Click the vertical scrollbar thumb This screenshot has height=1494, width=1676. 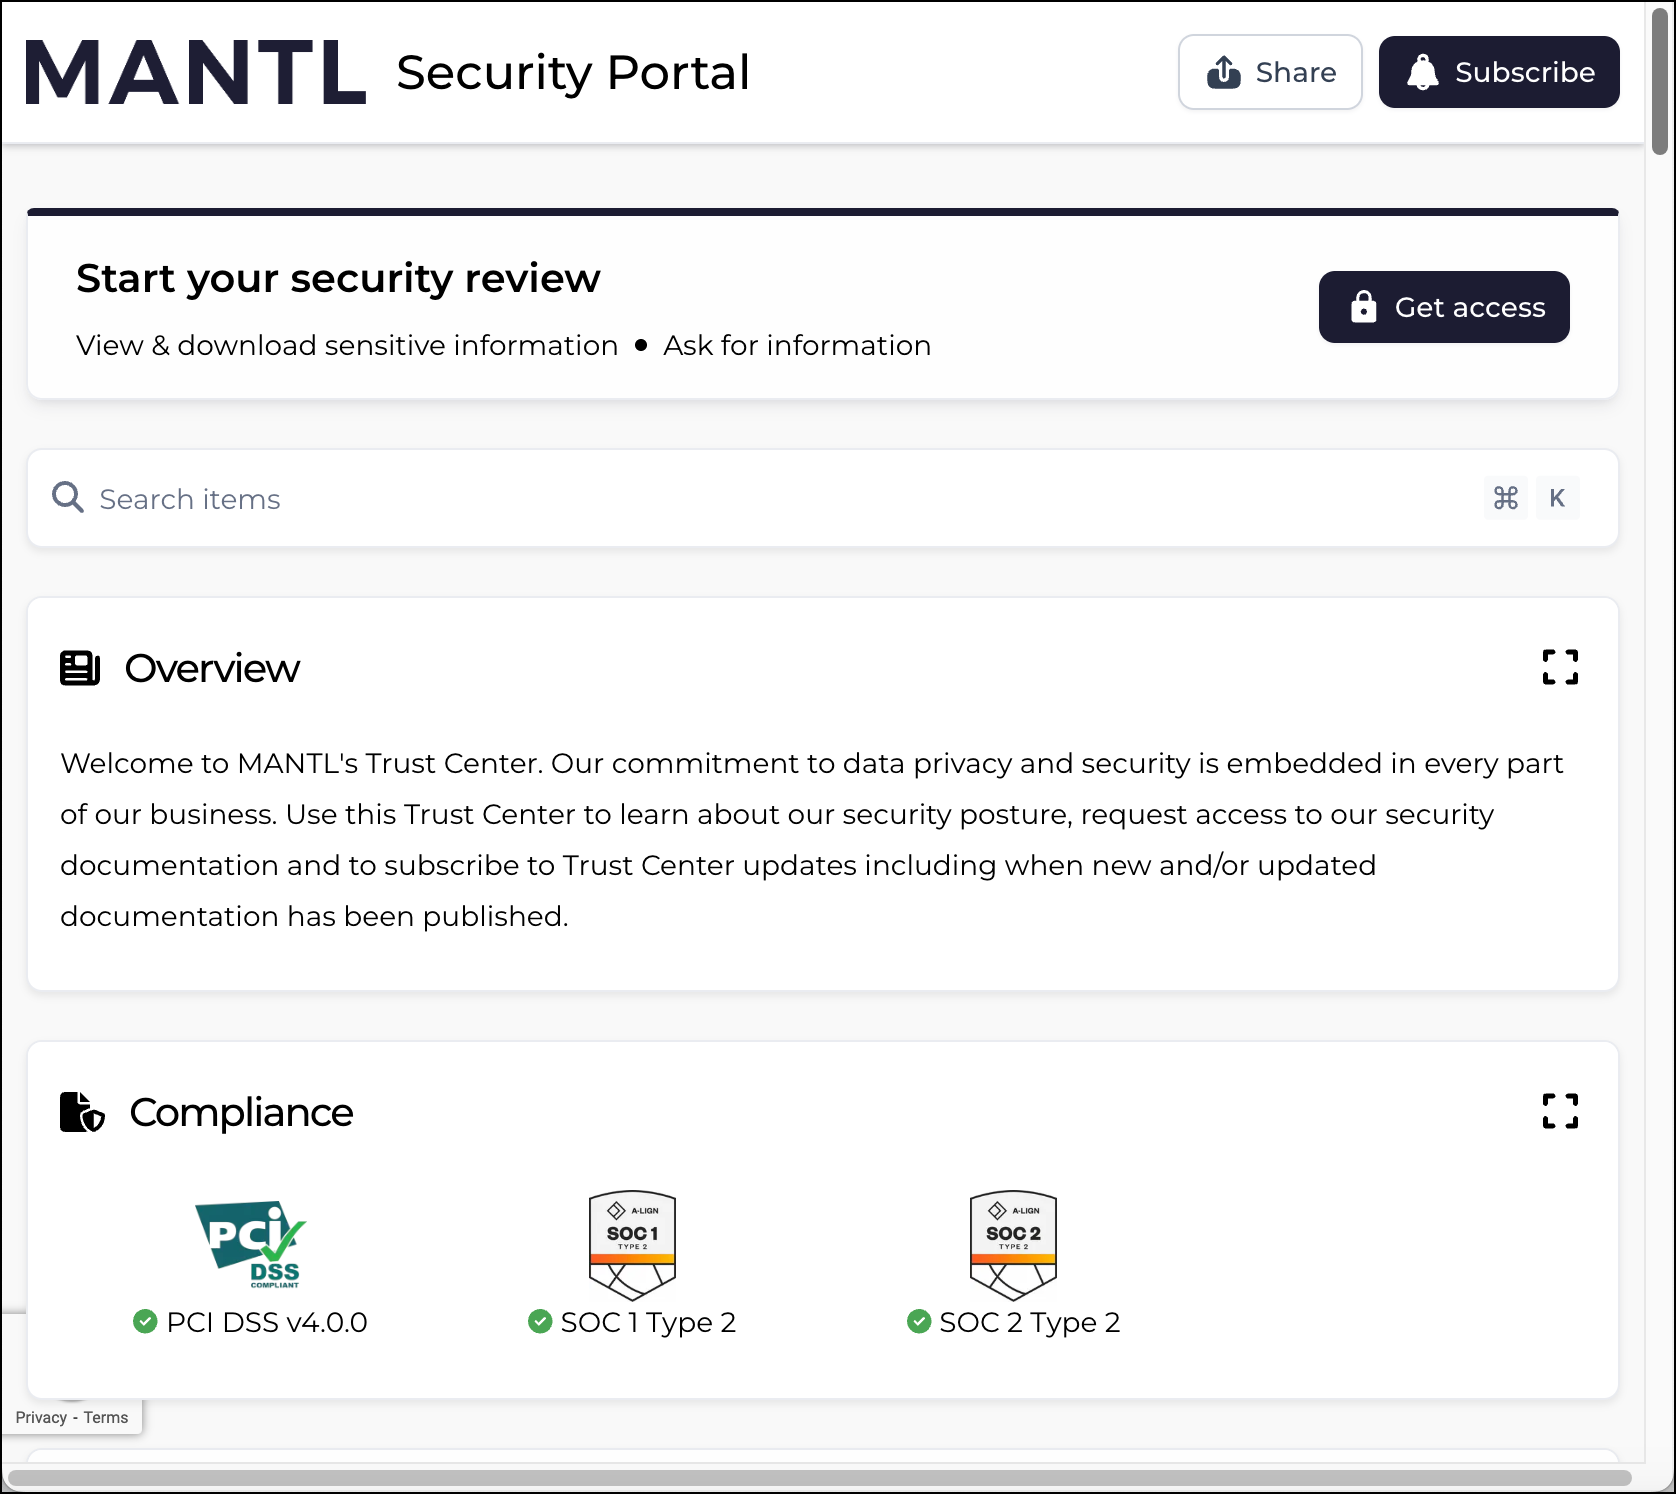(x=1660, y=80)
